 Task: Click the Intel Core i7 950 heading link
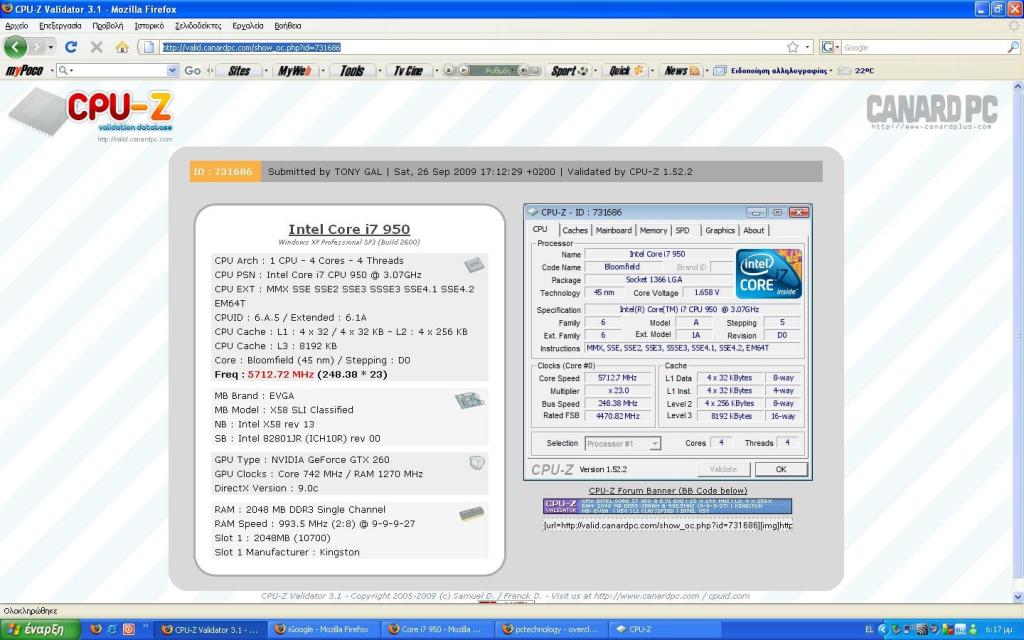349,229
